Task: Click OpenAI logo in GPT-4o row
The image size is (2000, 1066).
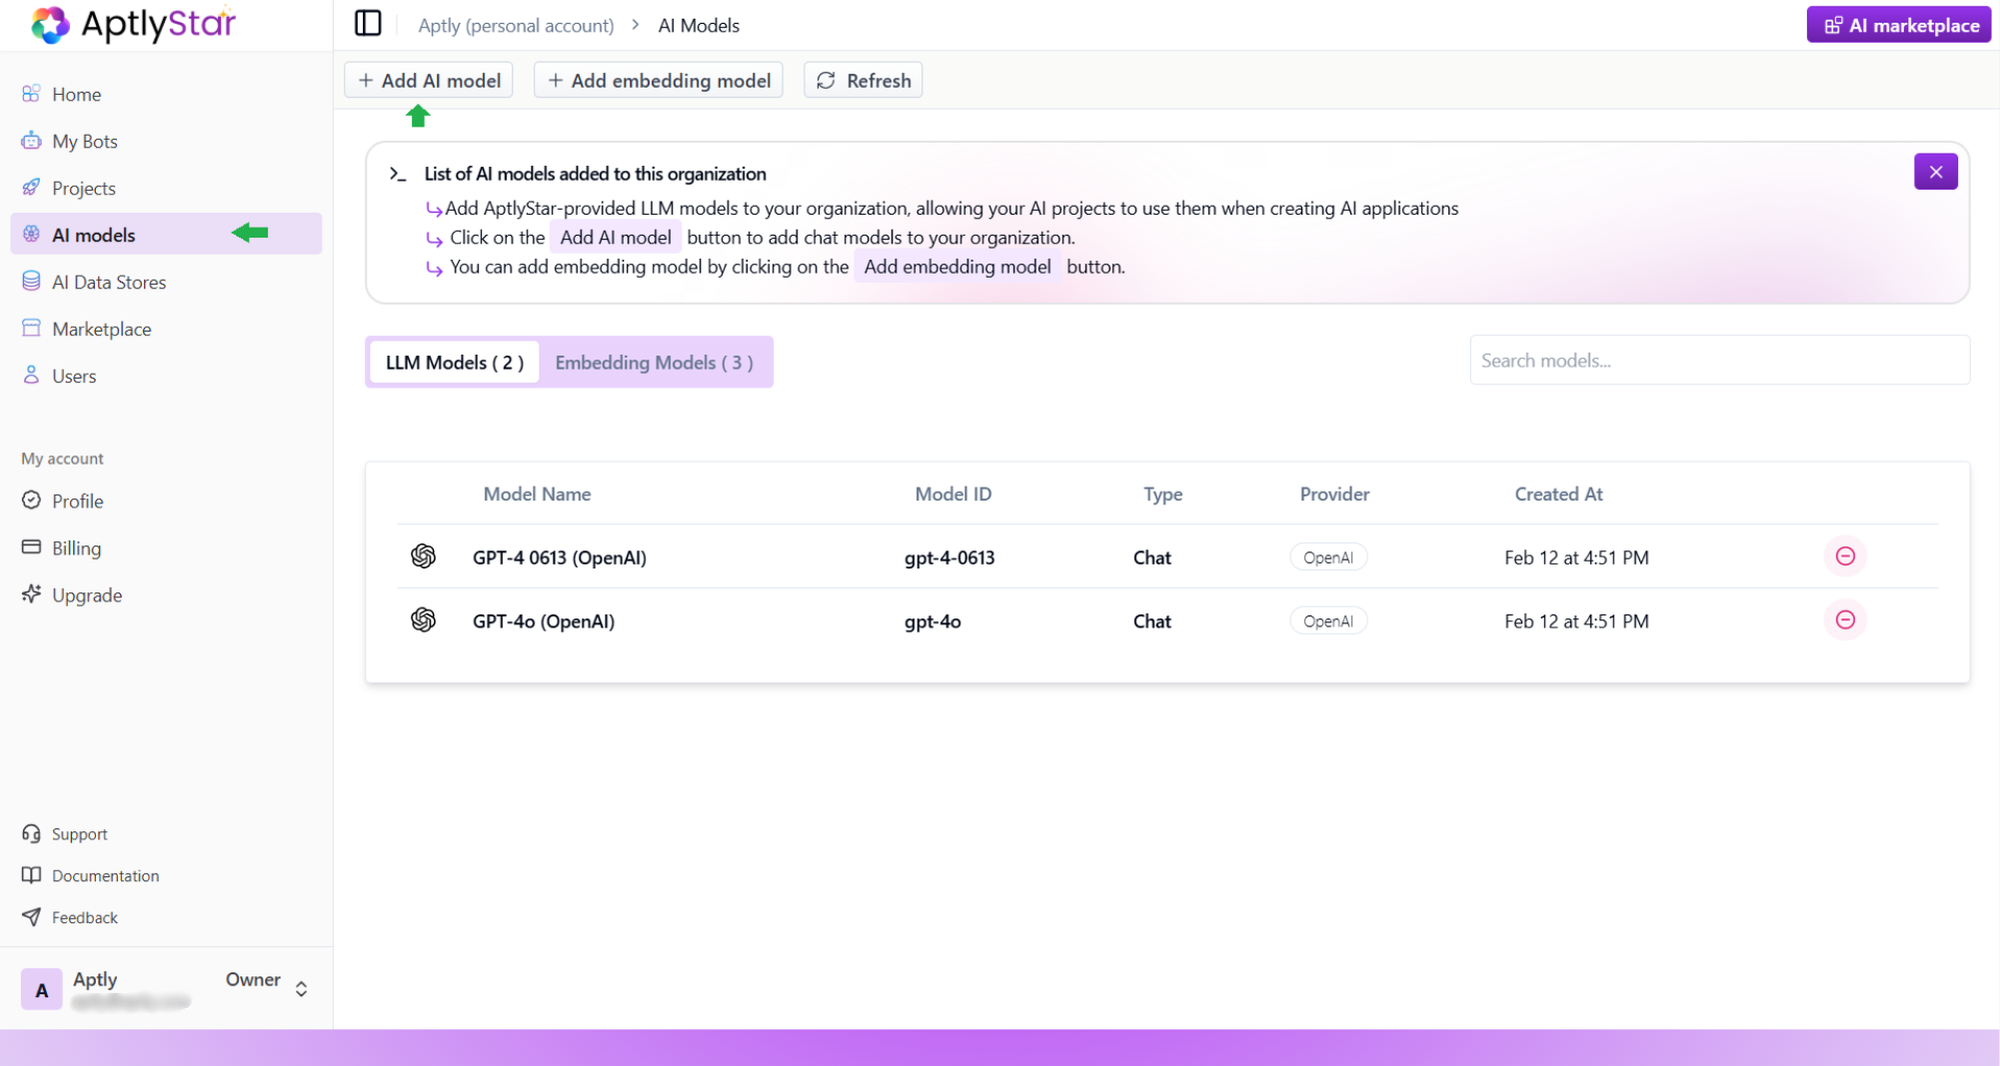Action: (423, 620)
